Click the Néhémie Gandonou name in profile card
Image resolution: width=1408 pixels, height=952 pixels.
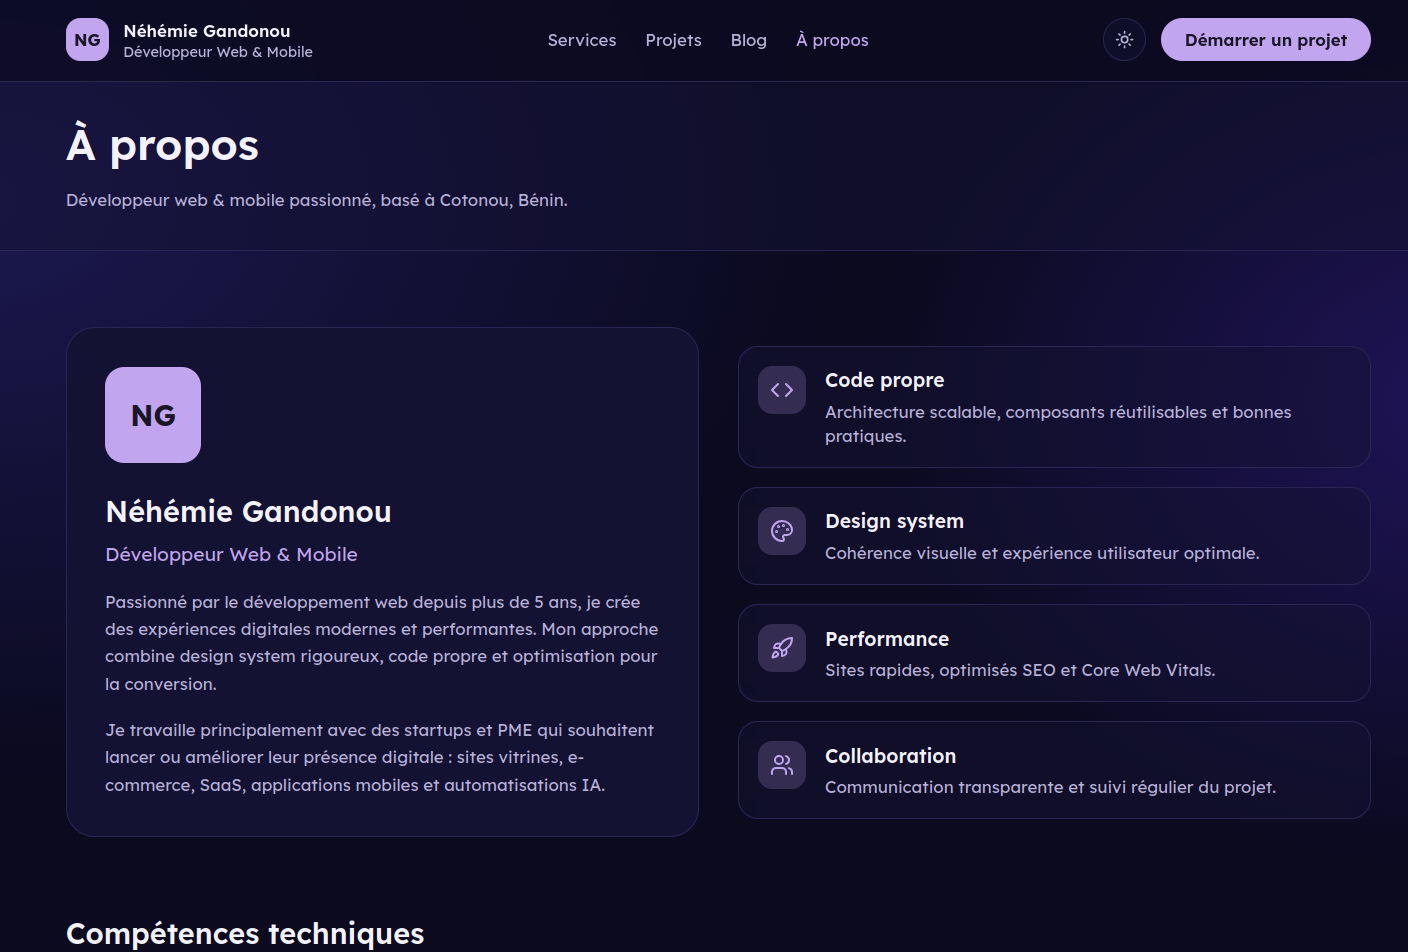coord(248,512)
